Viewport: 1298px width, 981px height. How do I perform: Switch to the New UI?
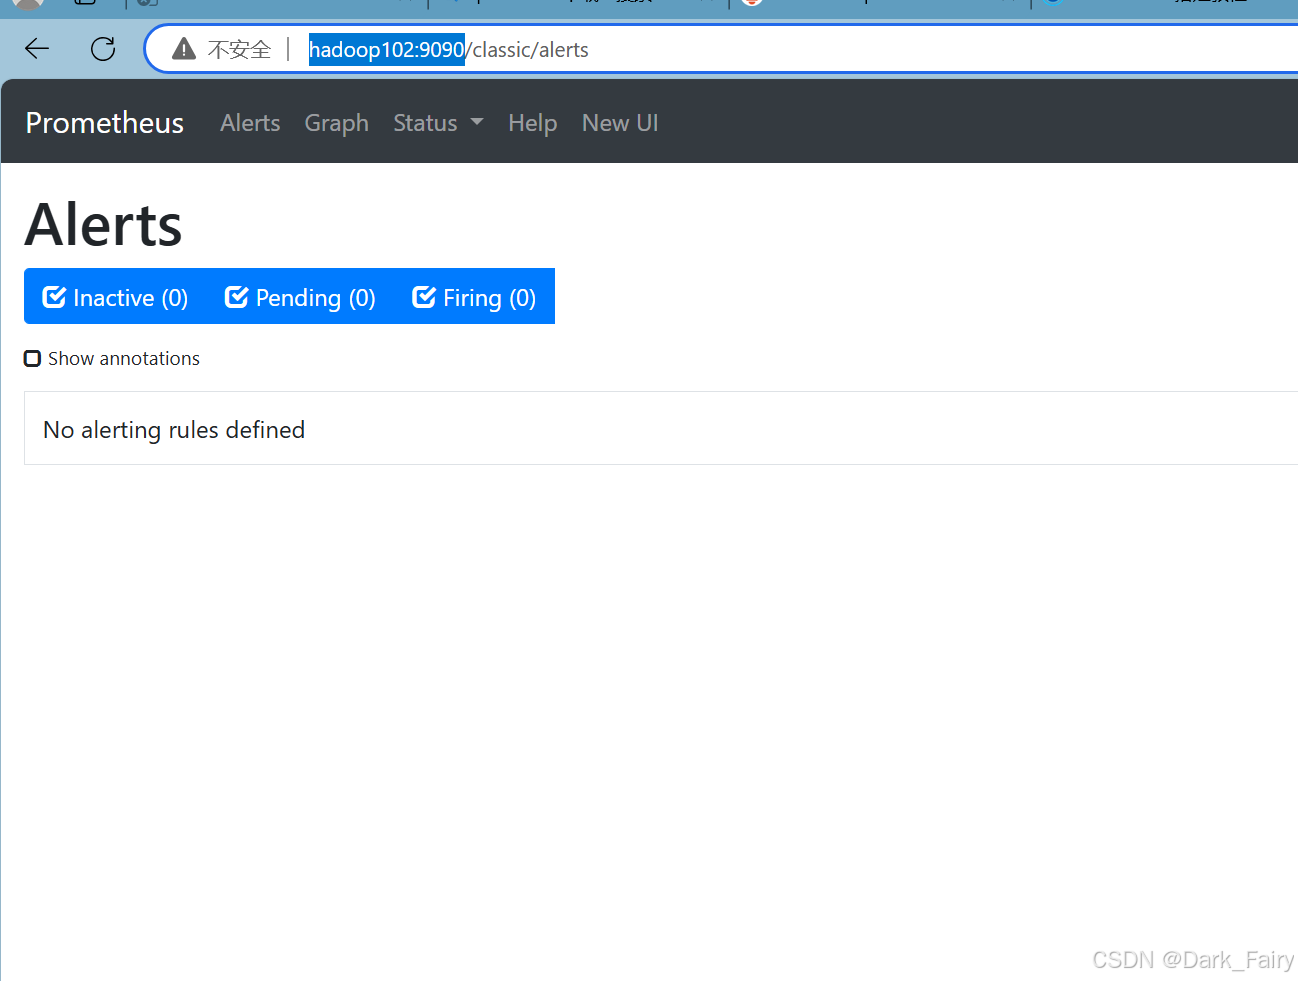620,123
